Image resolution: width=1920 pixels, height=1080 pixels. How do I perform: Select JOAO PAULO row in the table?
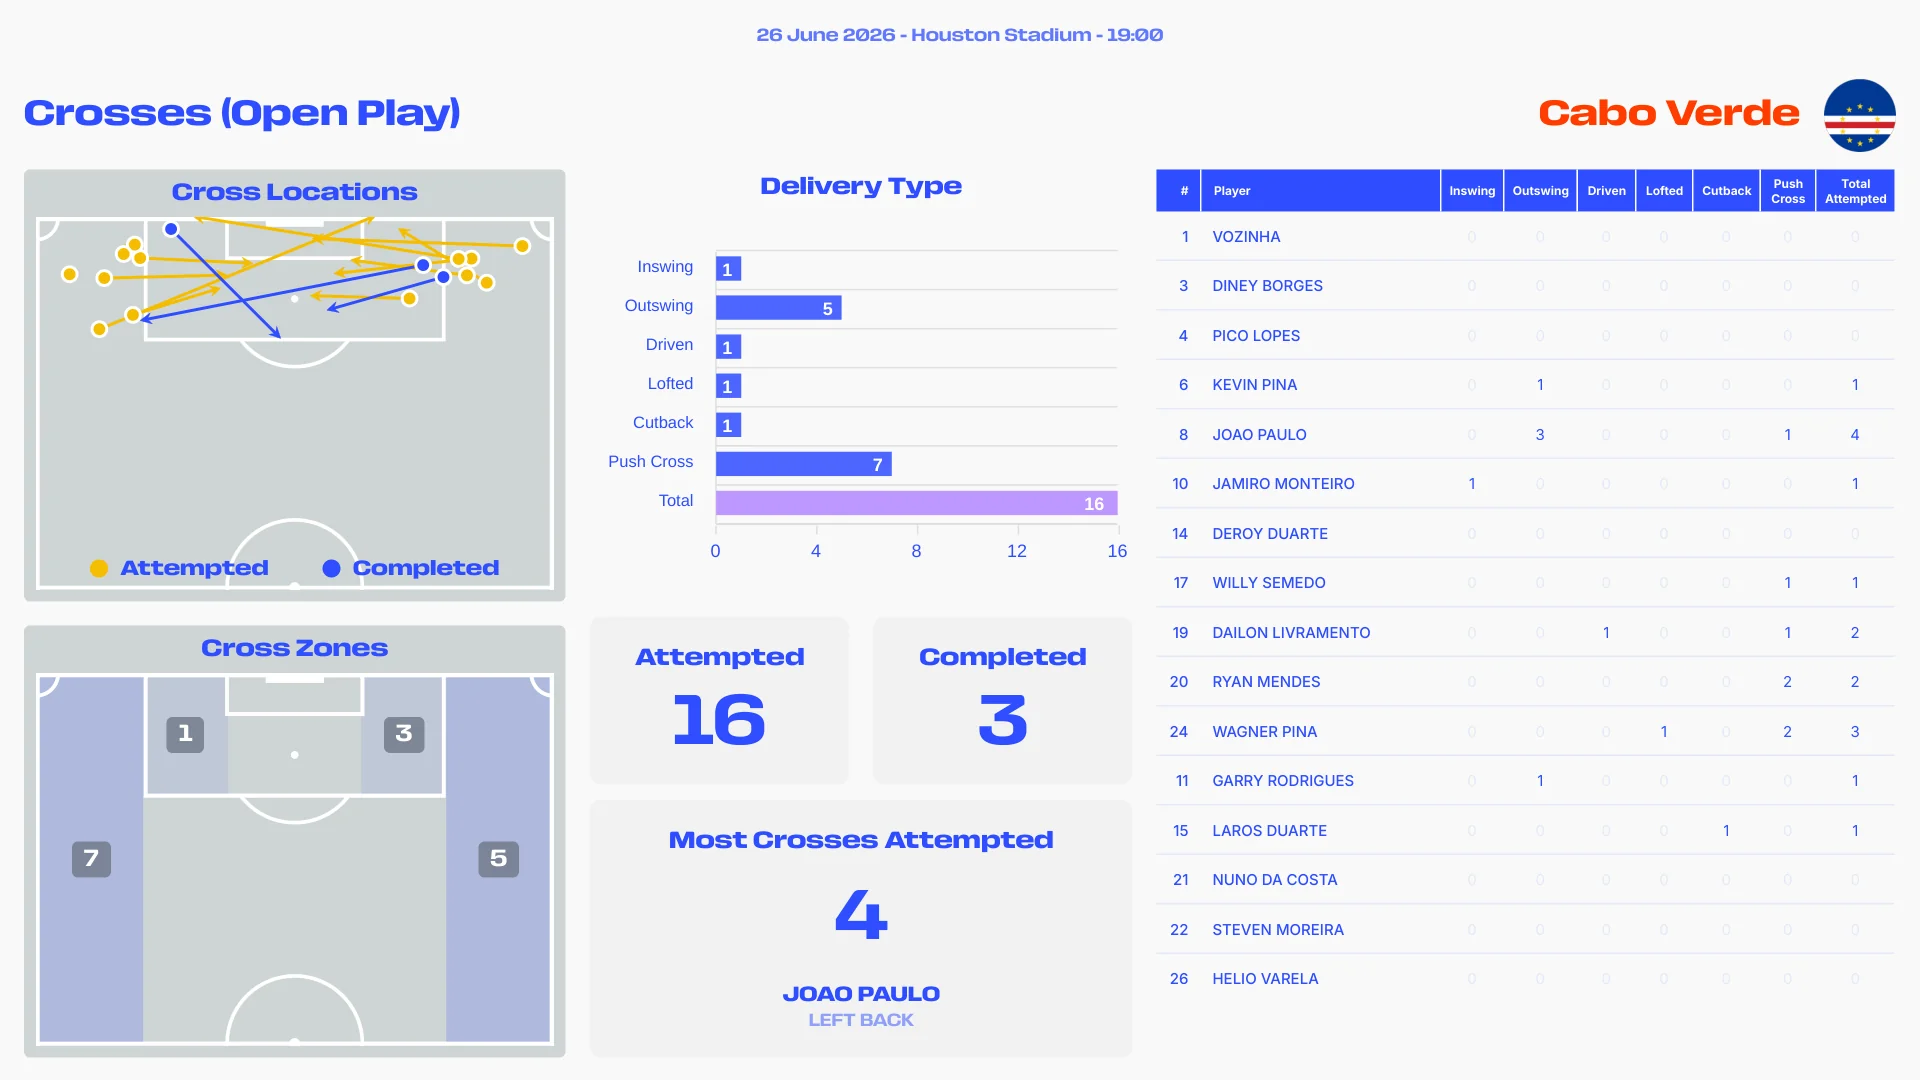[1525, 434]
